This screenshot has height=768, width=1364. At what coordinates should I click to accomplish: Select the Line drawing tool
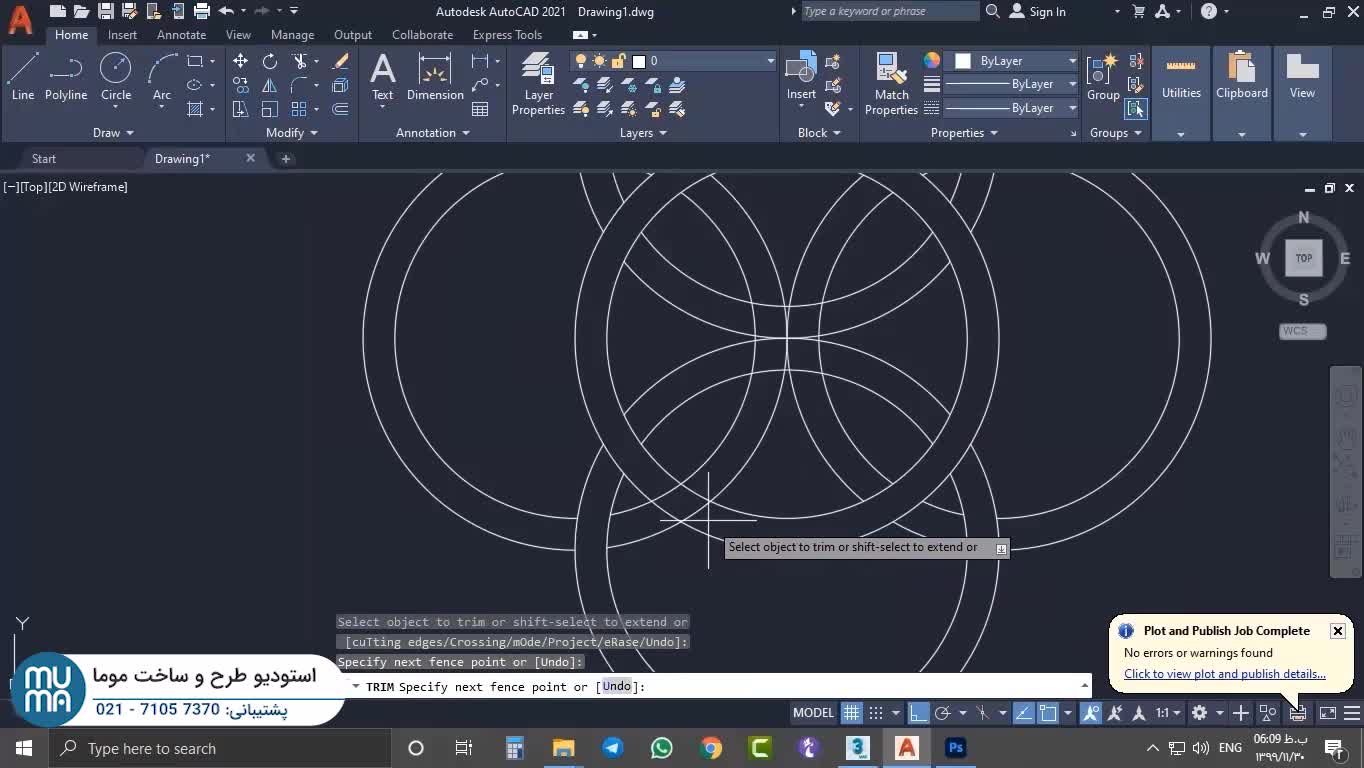pos(23,77)
